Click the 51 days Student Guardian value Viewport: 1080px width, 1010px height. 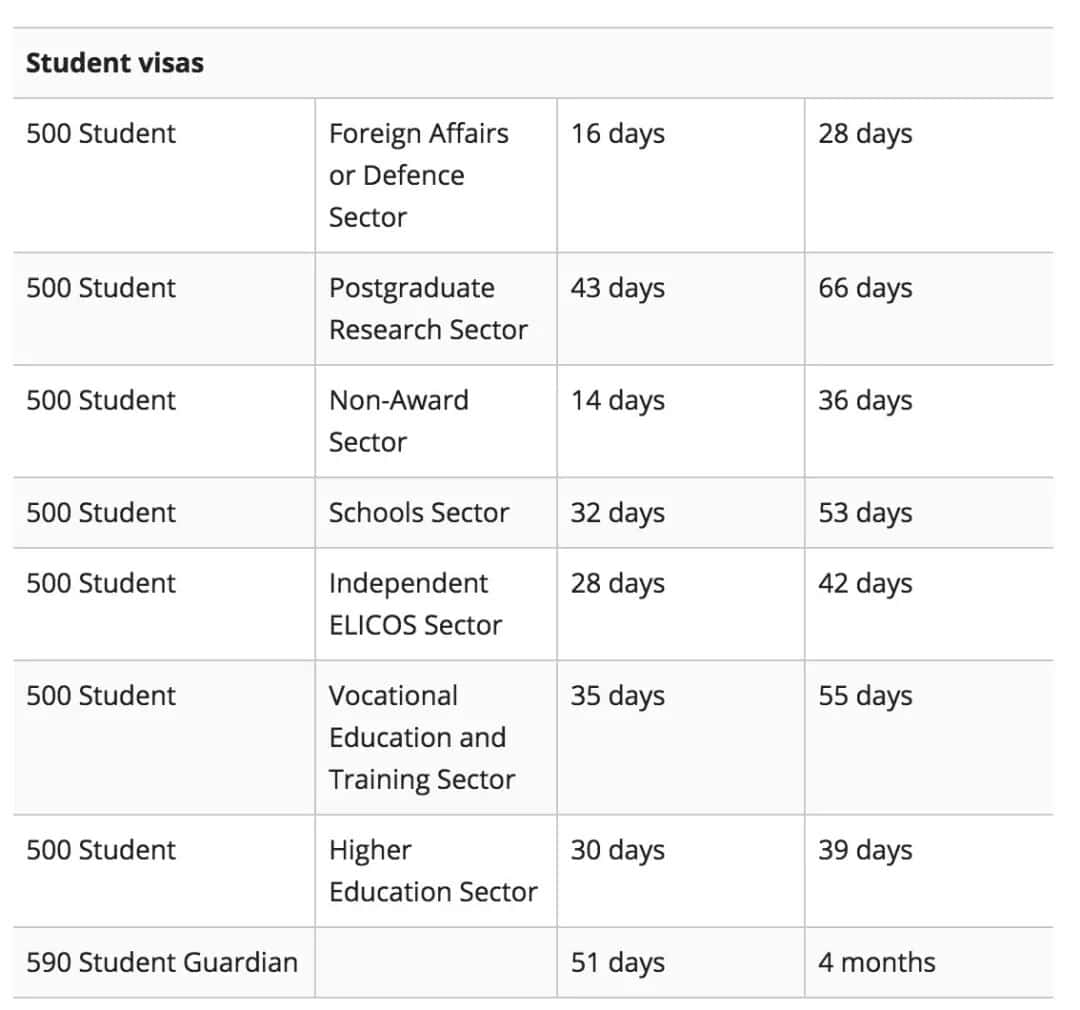pyautogui.click(x=618, y=962)
